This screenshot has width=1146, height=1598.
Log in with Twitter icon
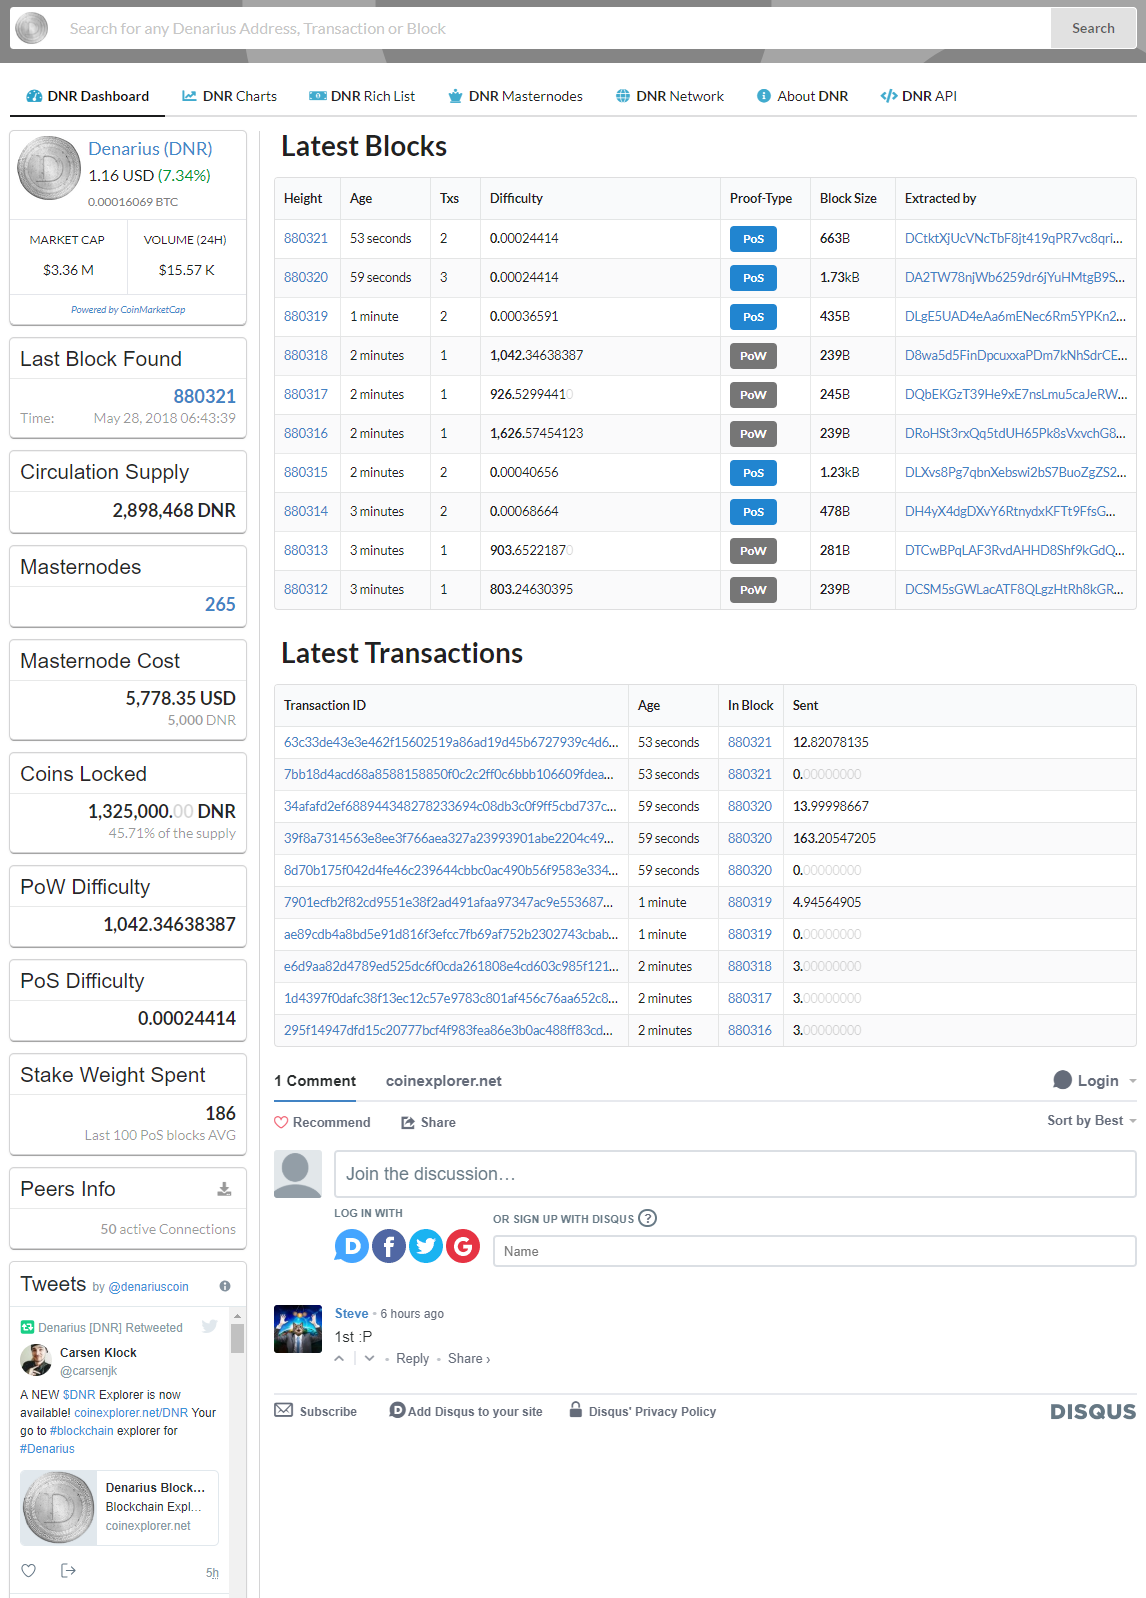pyautogui.click(x=426, y=1246)
